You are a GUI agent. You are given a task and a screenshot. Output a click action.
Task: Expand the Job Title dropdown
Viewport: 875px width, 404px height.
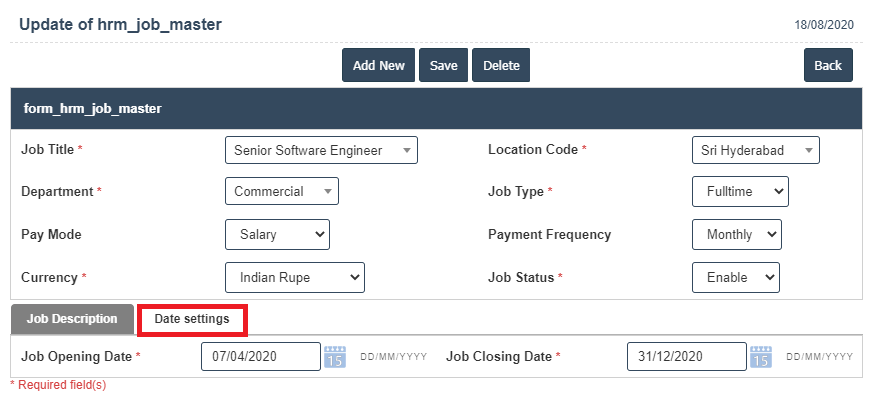(321, 150)
